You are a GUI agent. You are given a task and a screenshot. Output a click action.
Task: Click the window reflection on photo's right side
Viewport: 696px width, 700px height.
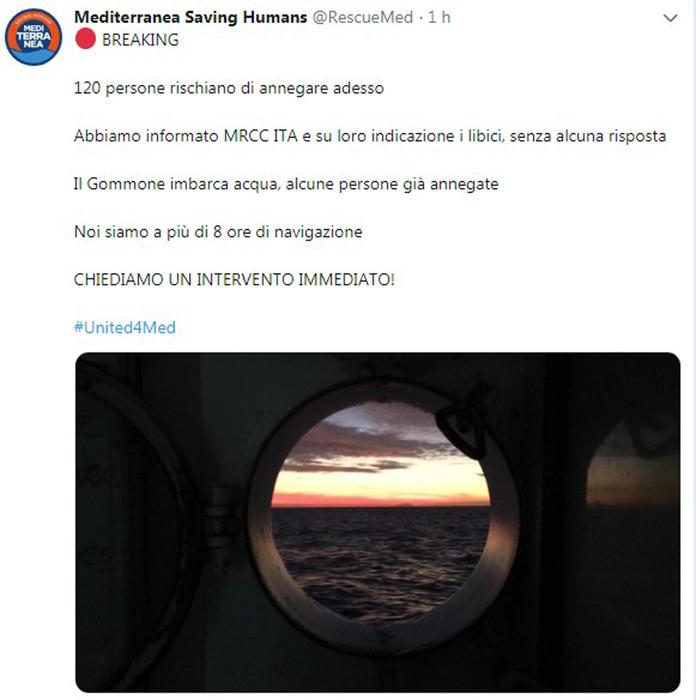pos(632,464)
